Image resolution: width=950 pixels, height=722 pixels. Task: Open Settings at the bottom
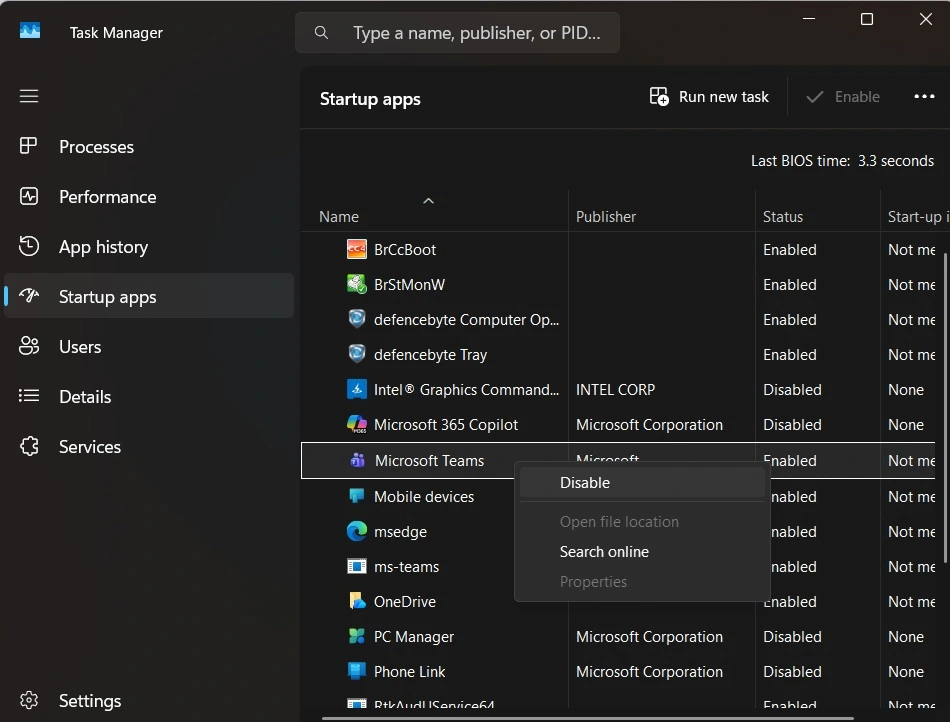click(x=149, y=700)
